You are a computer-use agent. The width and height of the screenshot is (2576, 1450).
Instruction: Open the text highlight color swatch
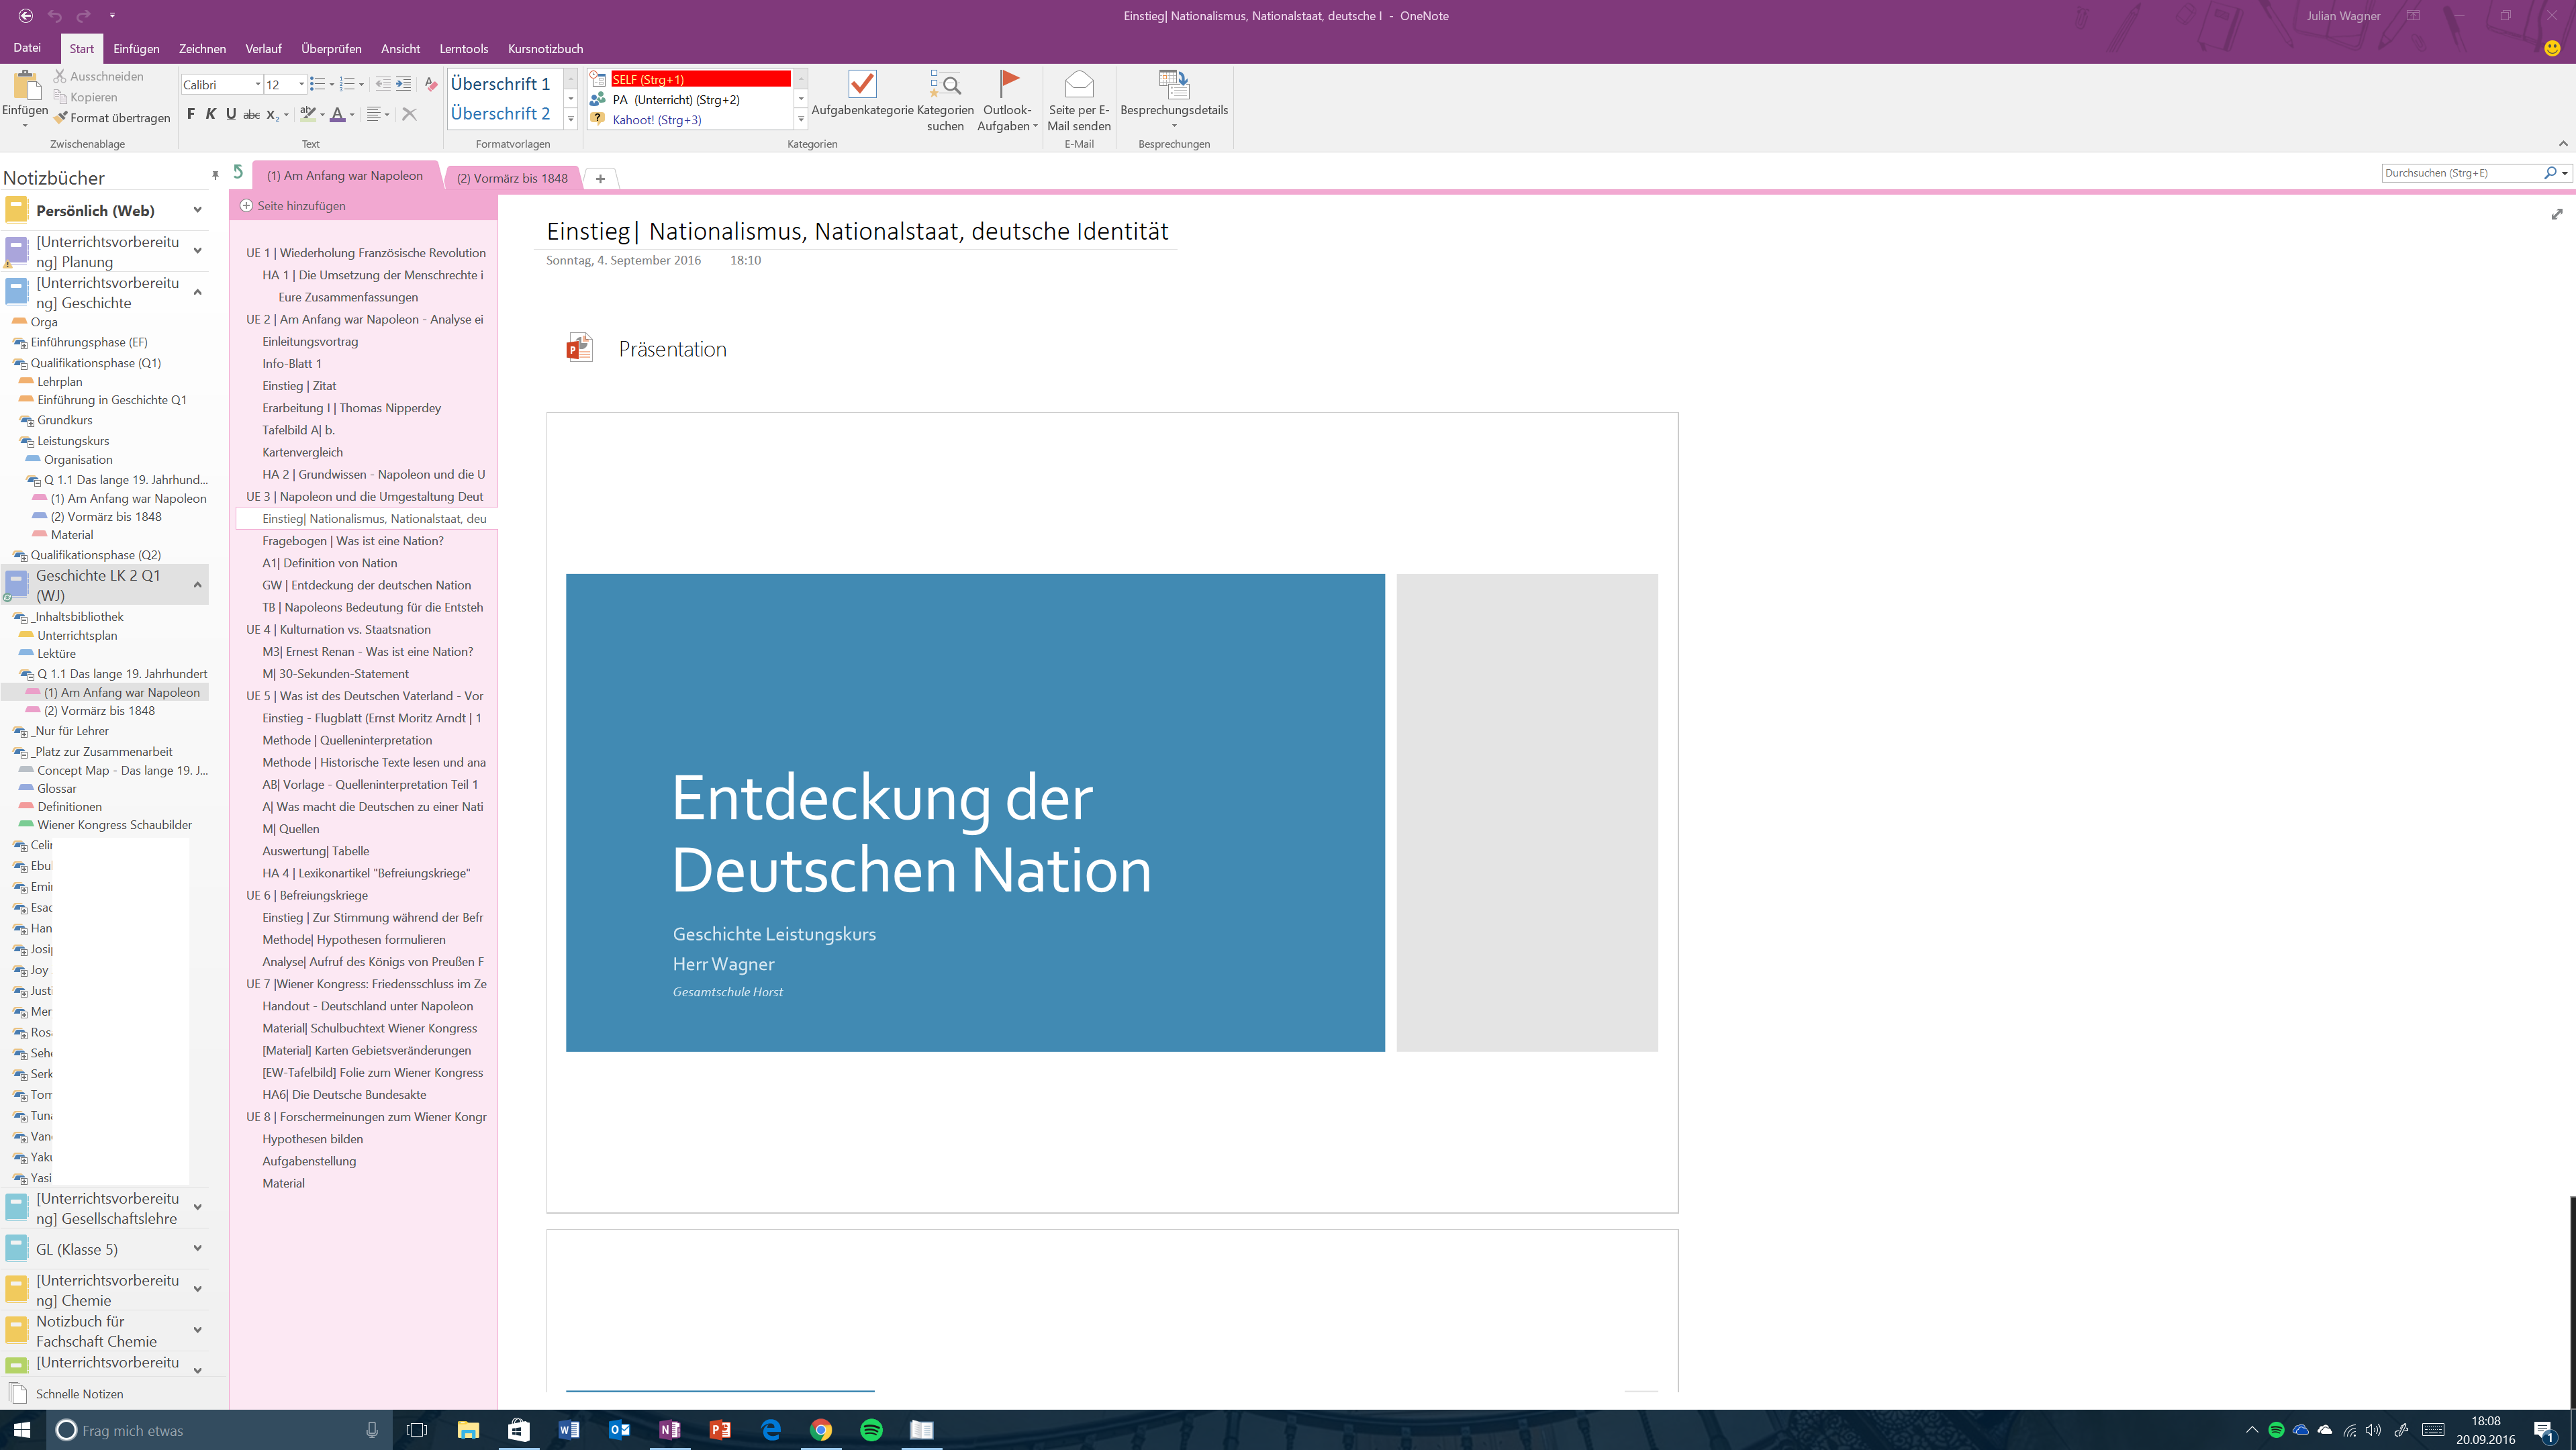click(x=307, y=114)
